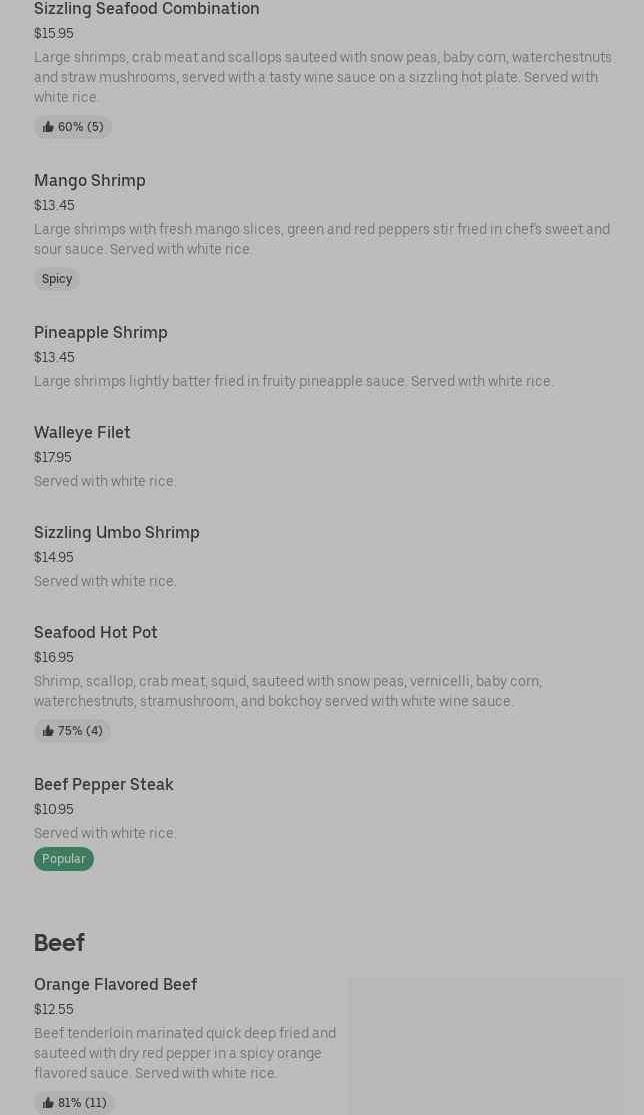The image size is (644, 1115).
Task: Open the Pineapple Shrimp item
Action: 101,332
